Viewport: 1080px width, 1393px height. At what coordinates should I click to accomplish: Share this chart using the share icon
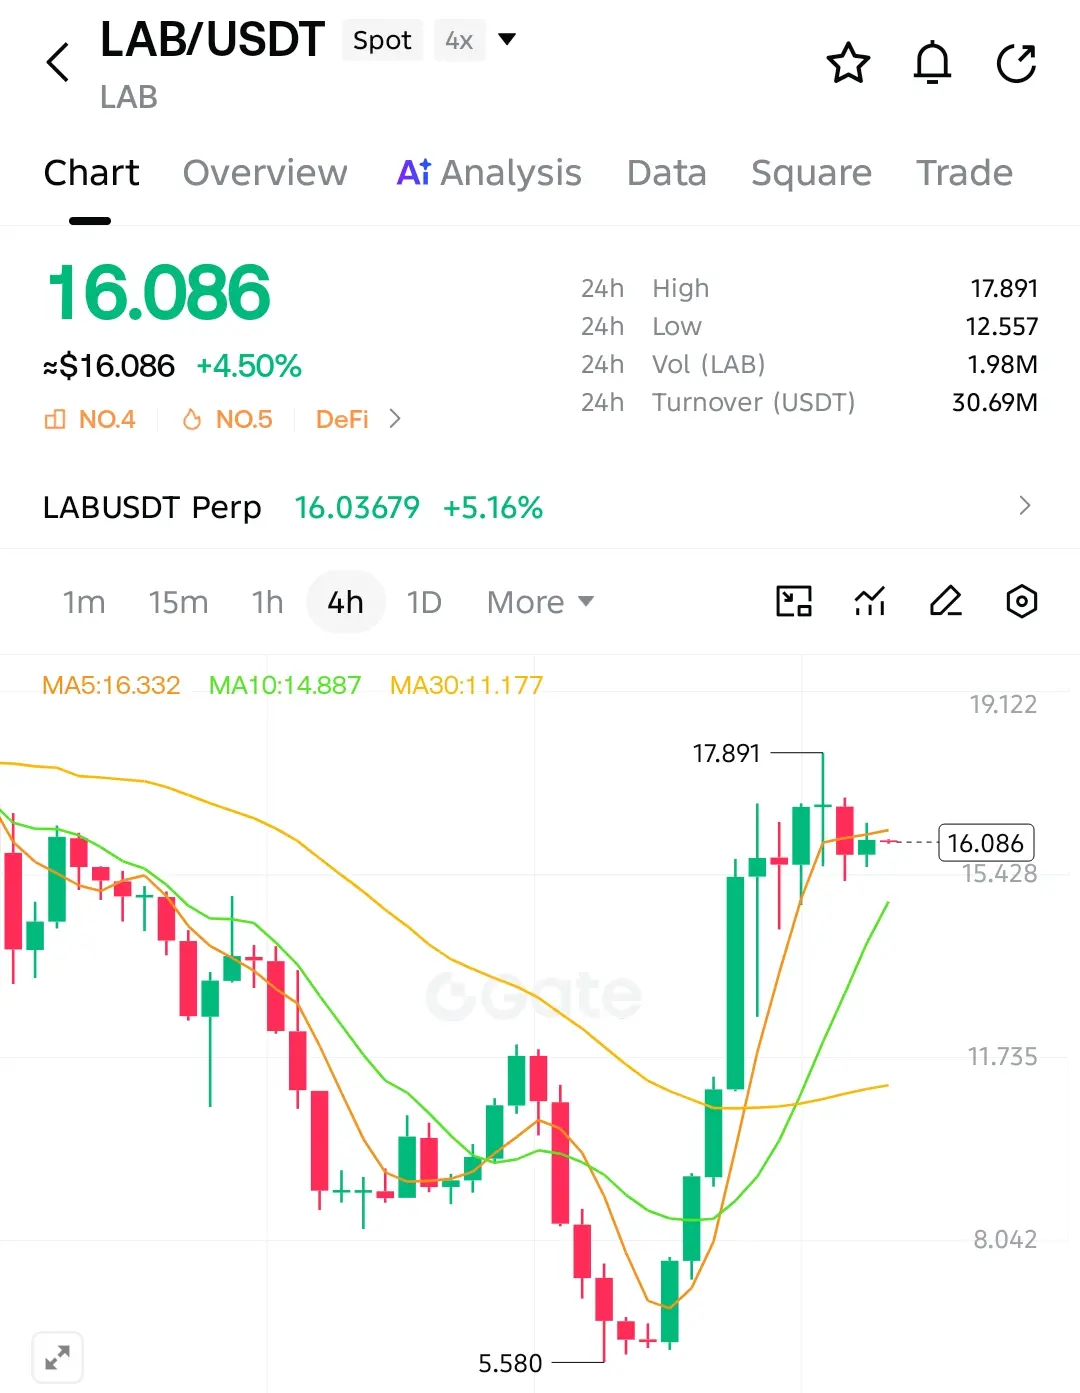(1017, 63)
